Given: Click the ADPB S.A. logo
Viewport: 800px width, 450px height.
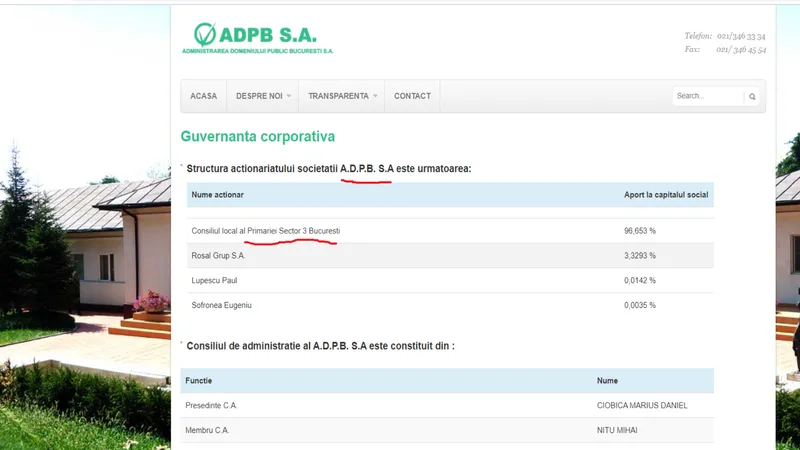Looking at the screenshot, I should click(x=258, y=38).
